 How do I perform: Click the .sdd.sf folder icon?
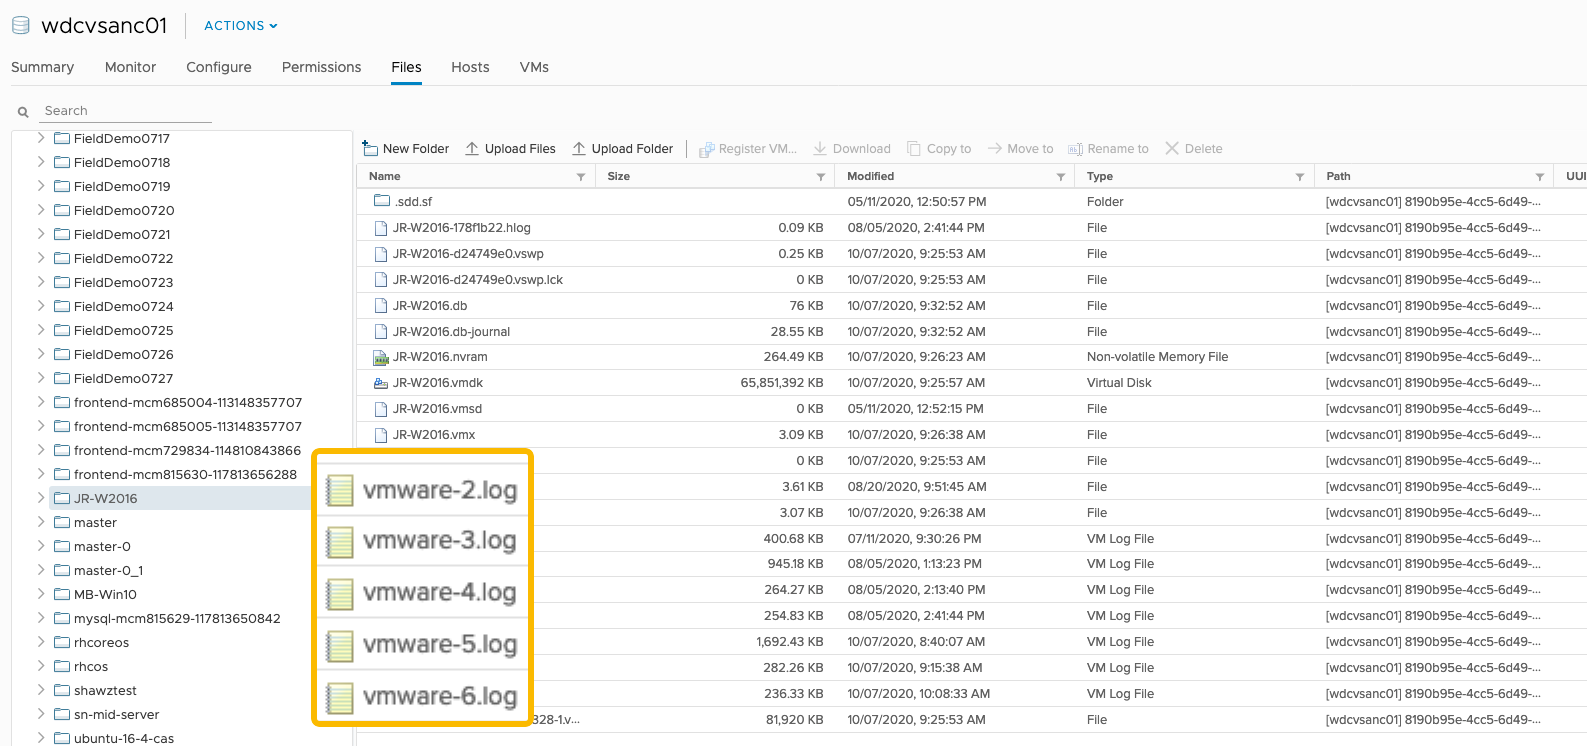tap(381, 201)
